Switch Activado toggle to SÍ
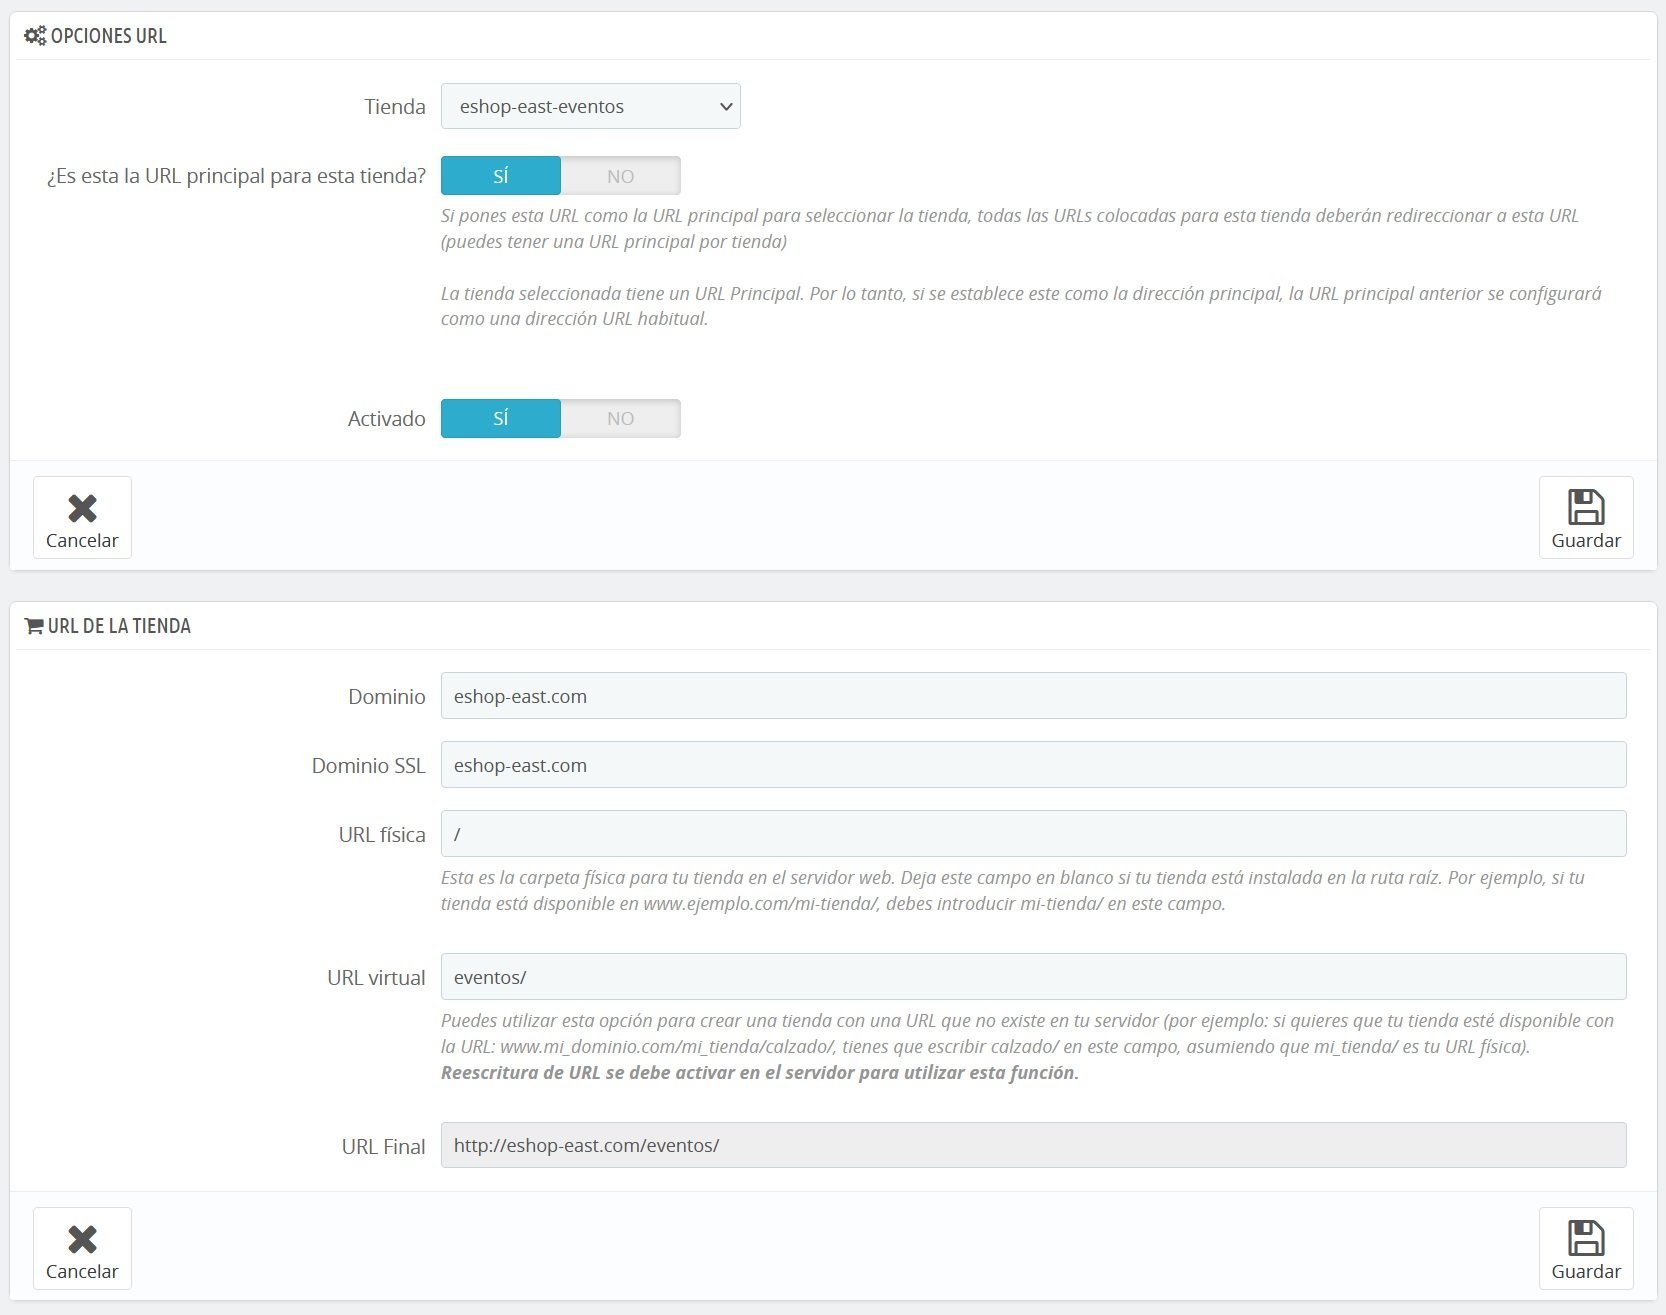Viewport: 1666px width, 1315px height. point(501,418)
